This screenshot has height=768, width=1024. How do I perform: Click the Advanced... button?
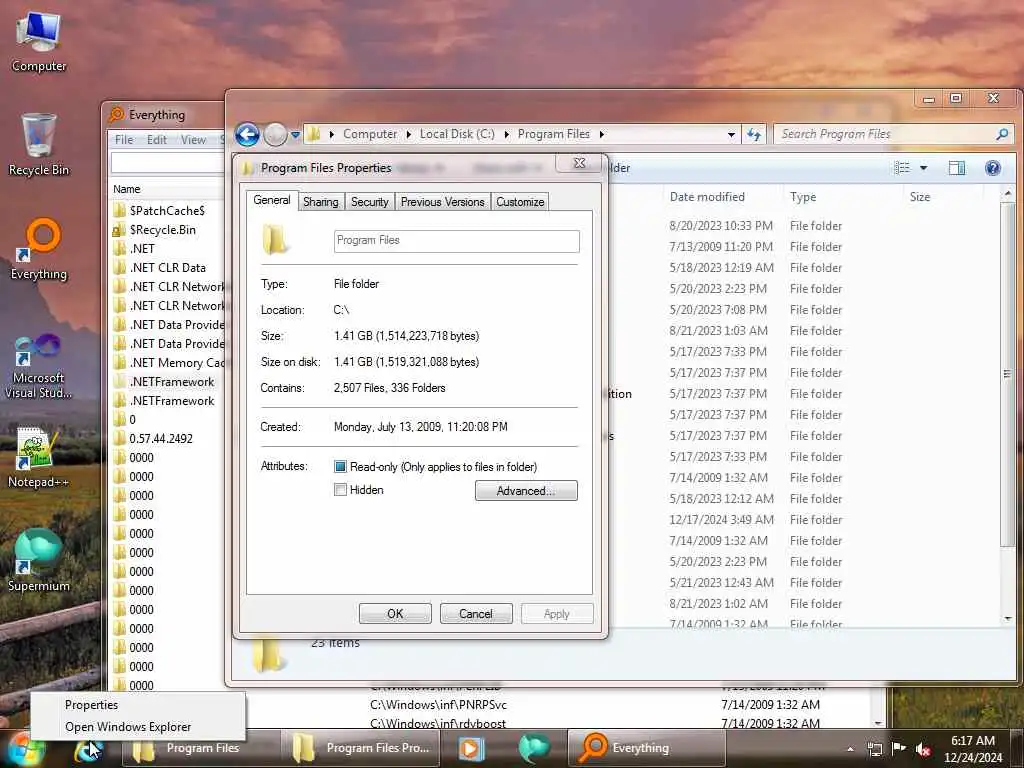coord(526,490)
